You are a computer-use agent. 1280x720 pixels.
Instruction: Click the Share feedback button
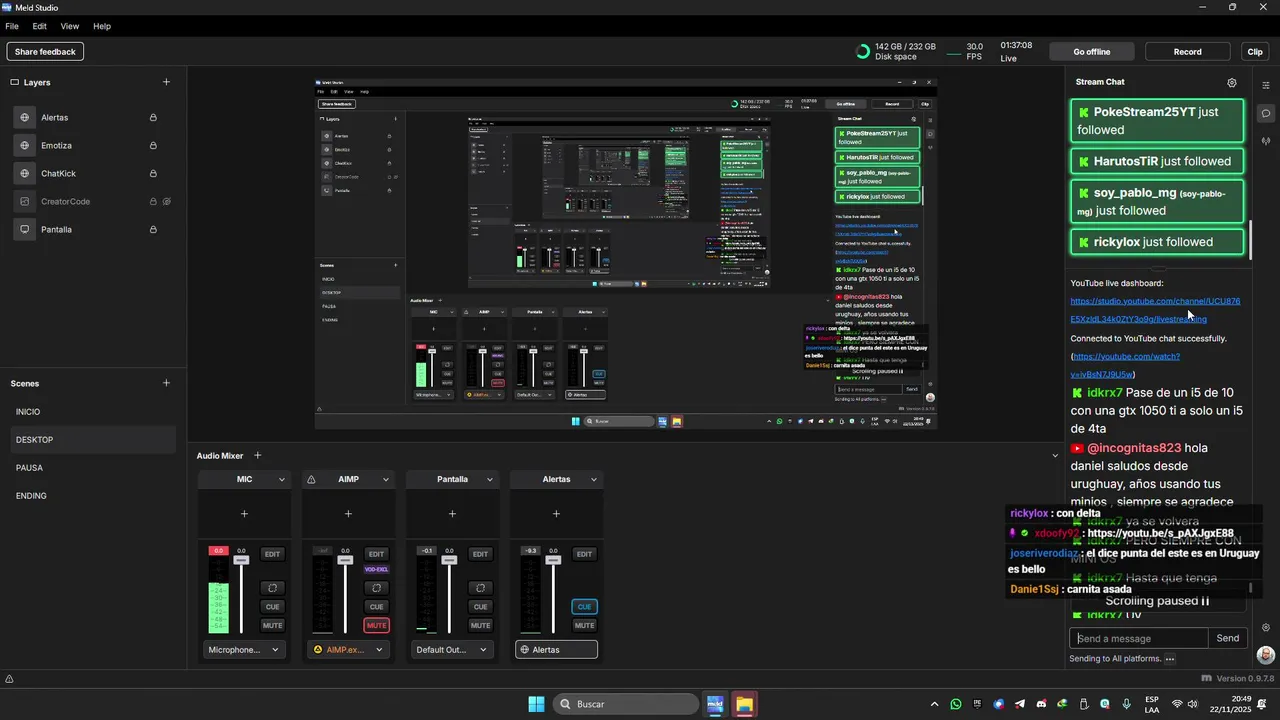click(45, 51)
